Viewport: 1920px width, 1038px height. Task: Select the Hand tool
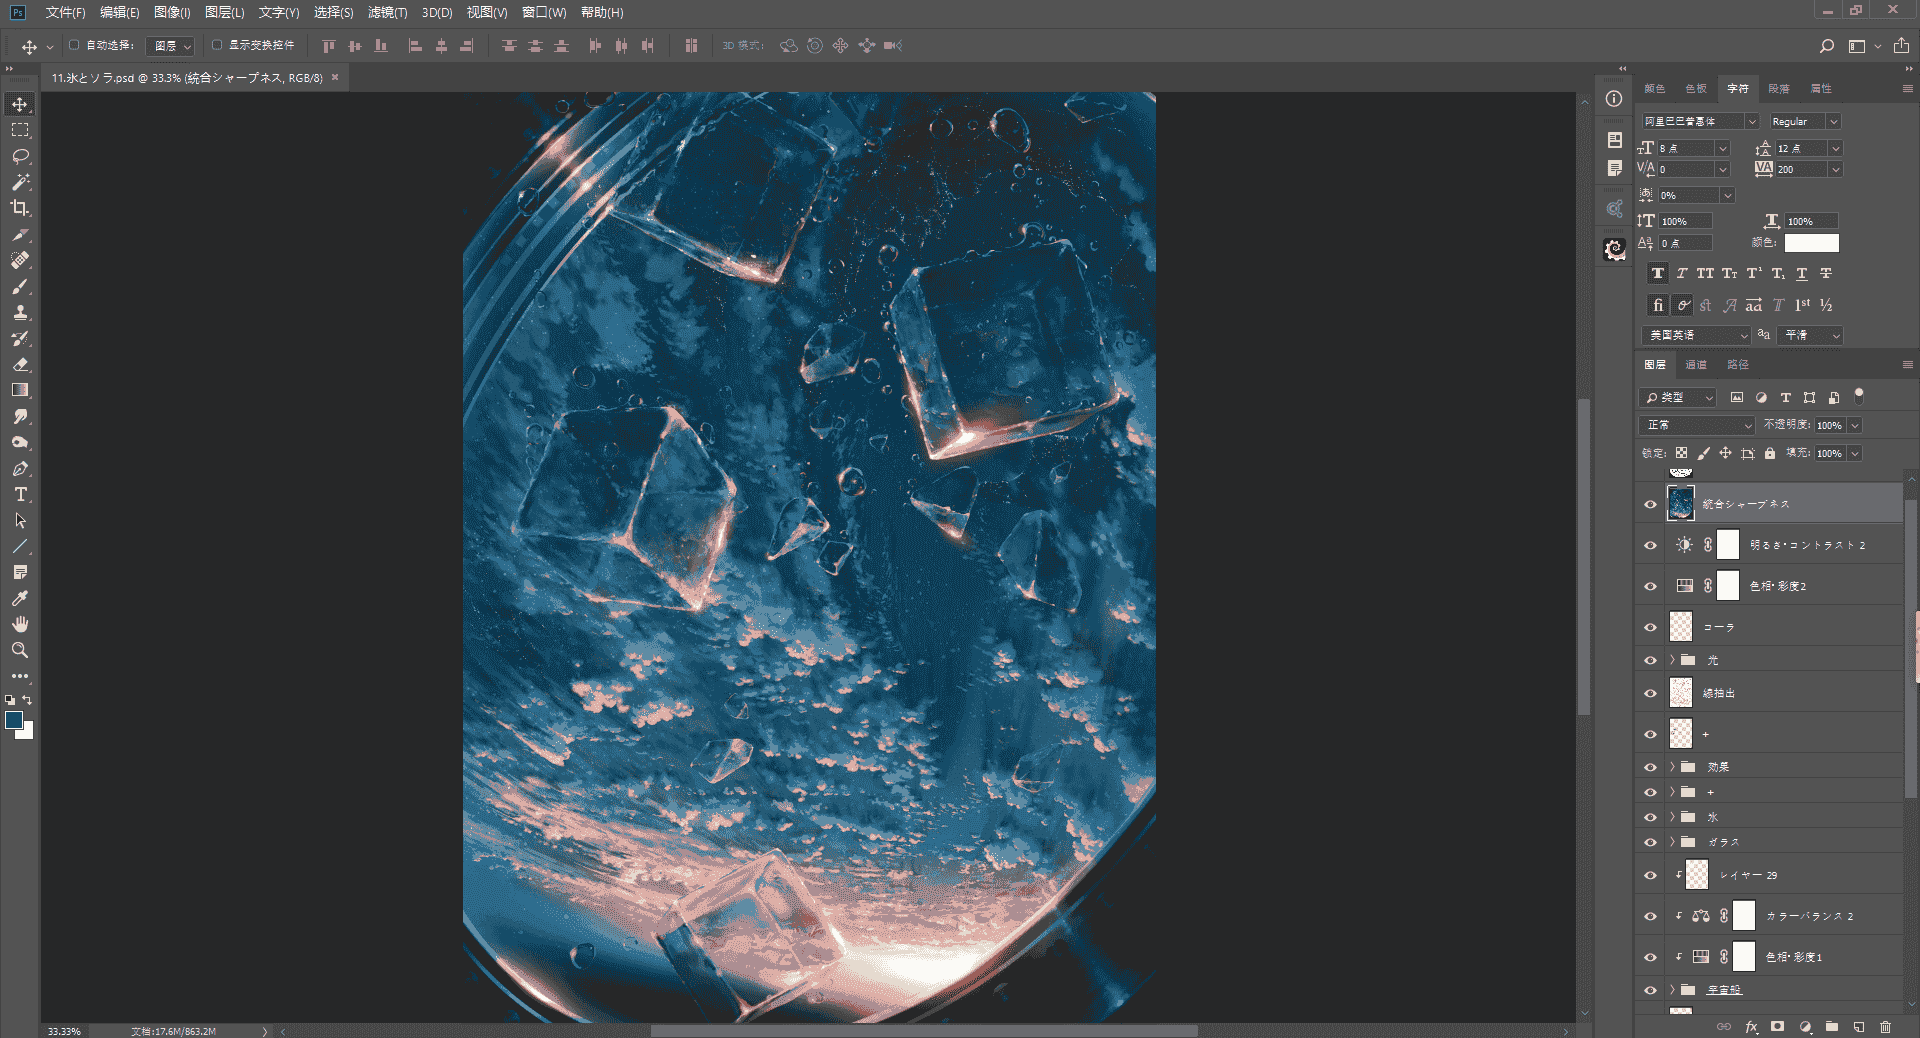pos(20,624)
